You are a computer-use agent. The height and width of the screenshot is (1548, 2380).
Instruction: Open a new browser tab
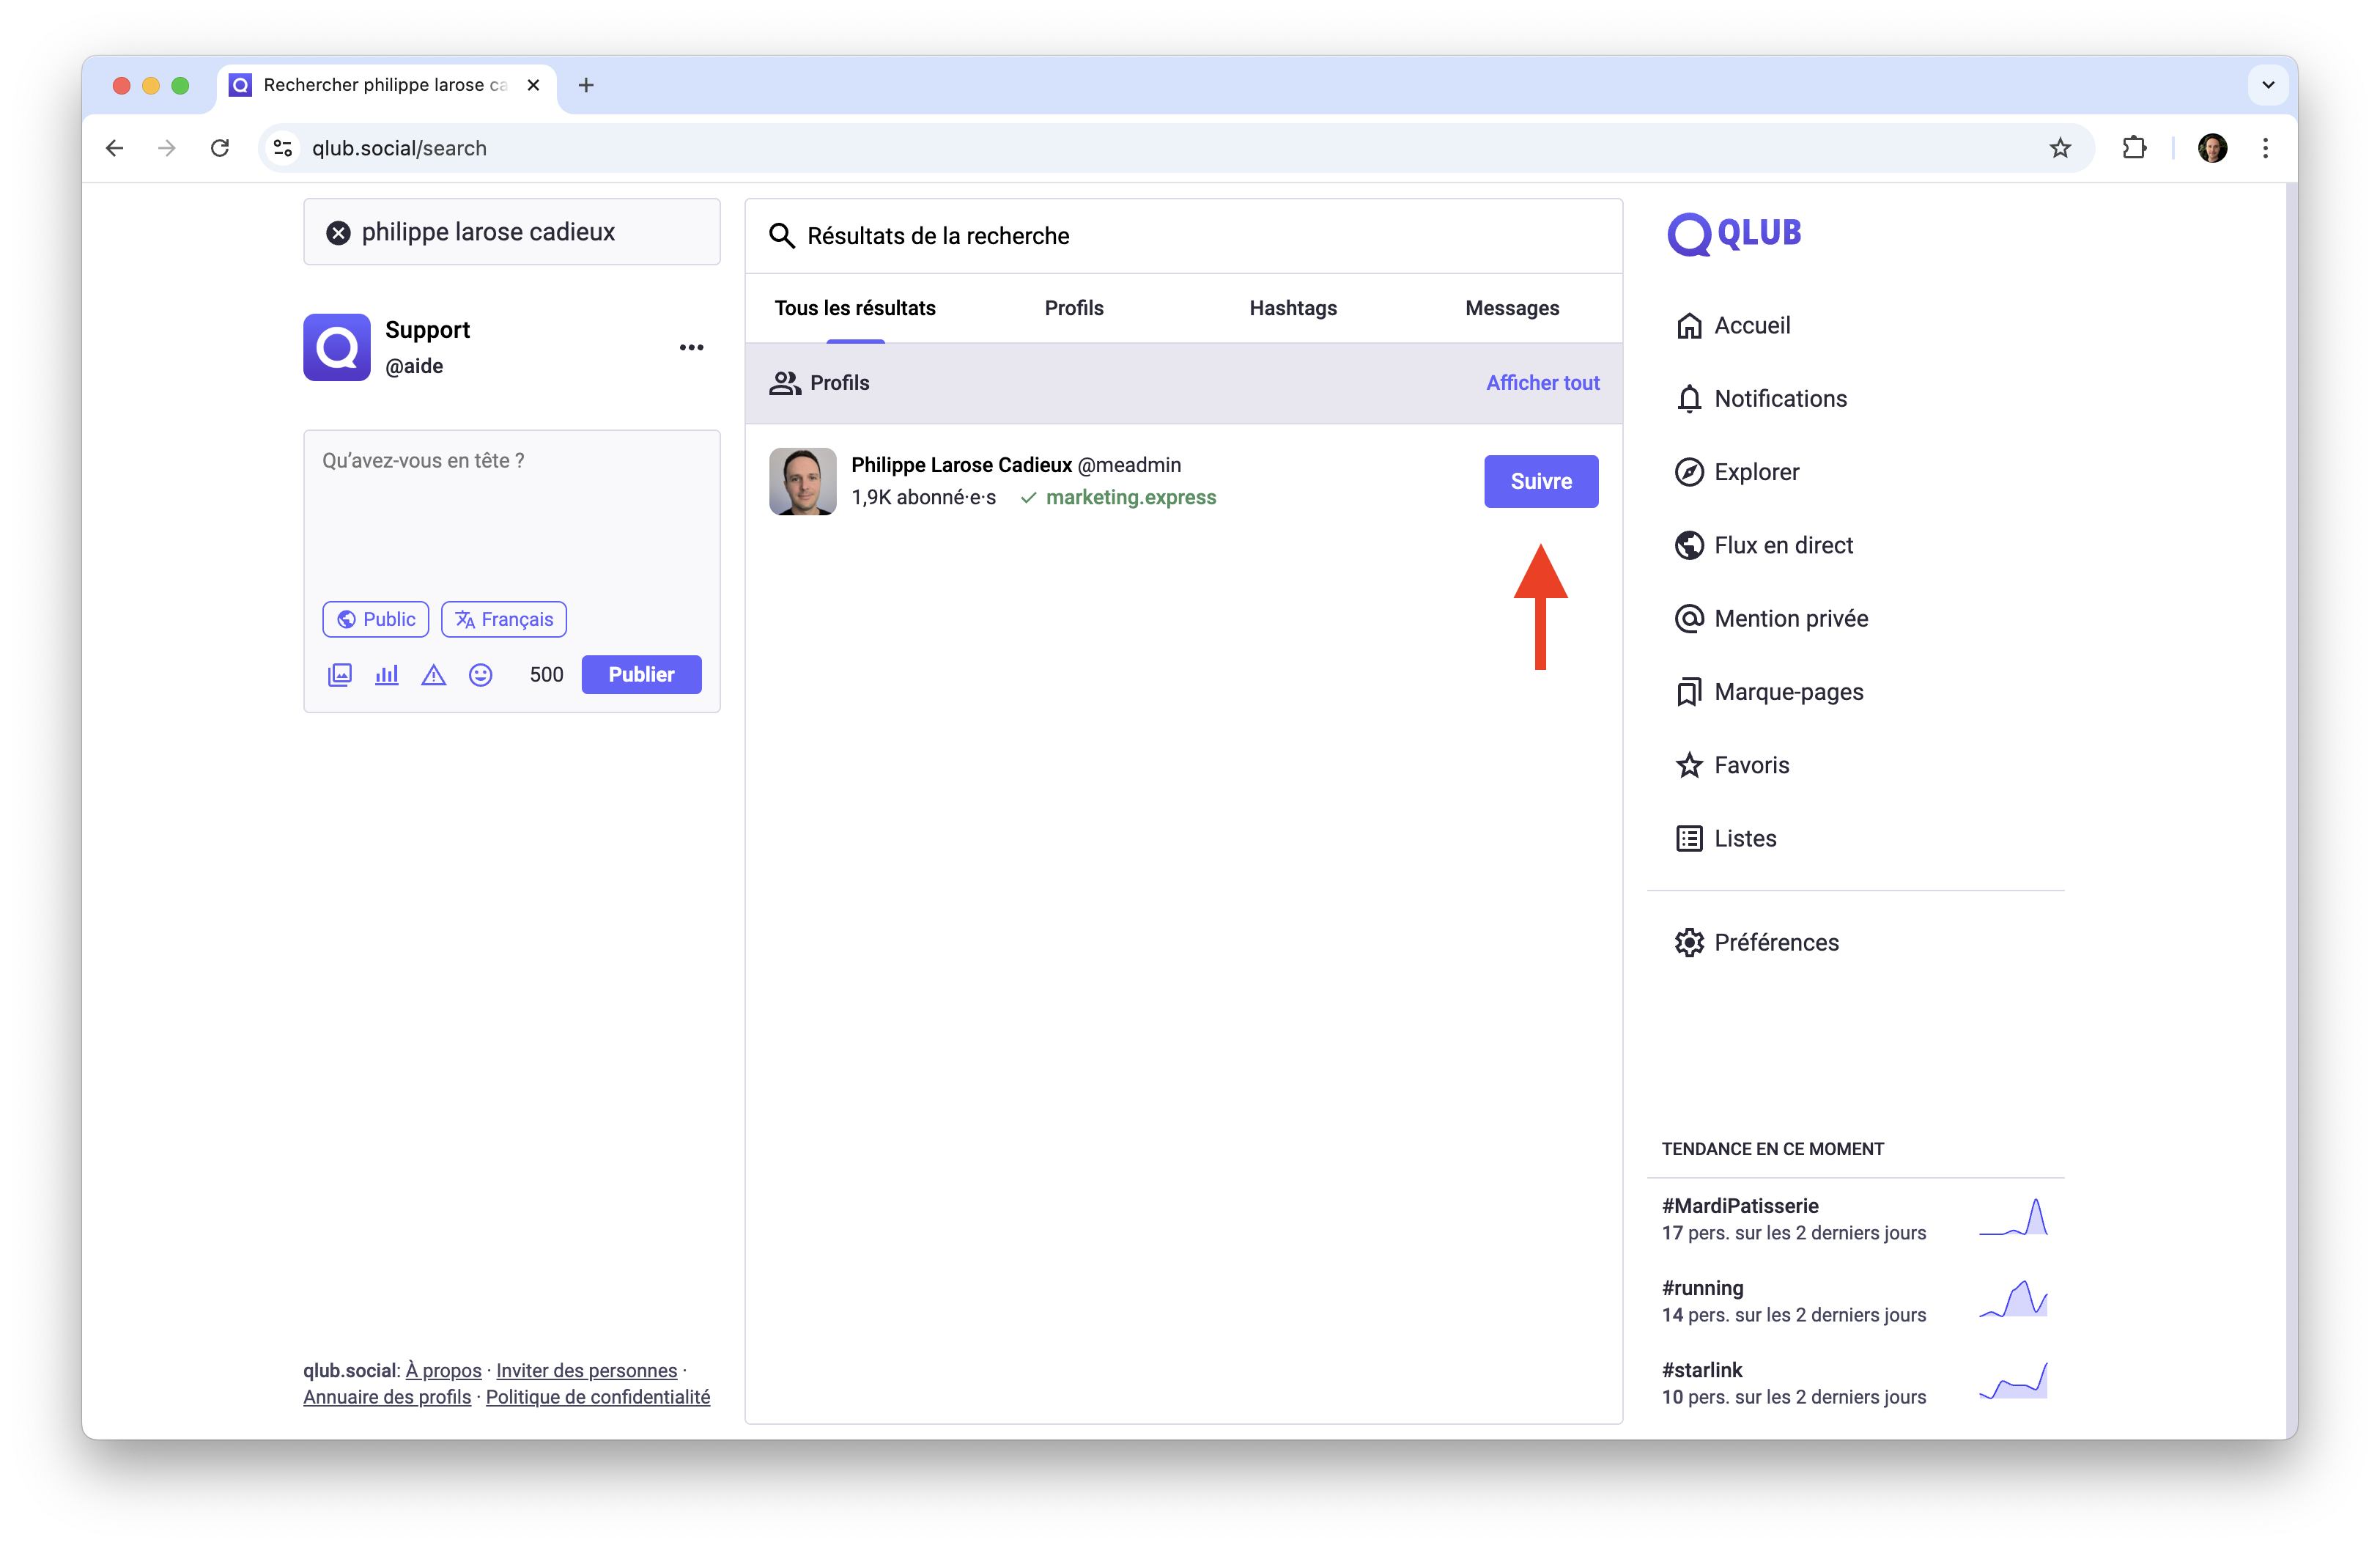pos(586,86)
